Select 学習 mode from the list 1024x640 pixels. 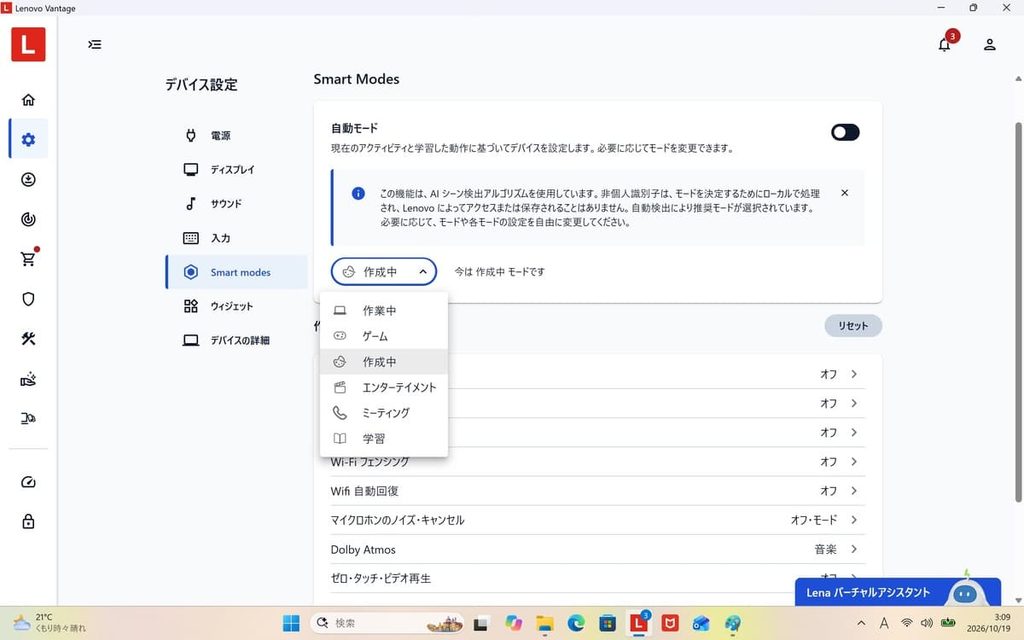[x=384, y=438]
